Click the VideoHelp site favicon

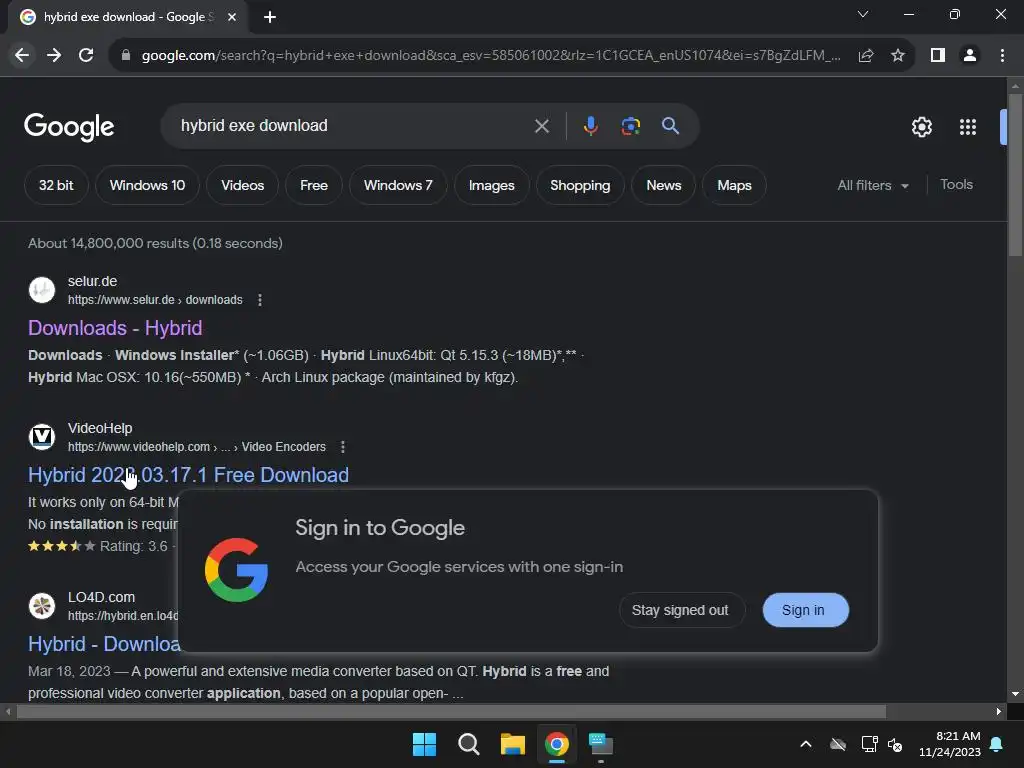[x=42, y=437]
